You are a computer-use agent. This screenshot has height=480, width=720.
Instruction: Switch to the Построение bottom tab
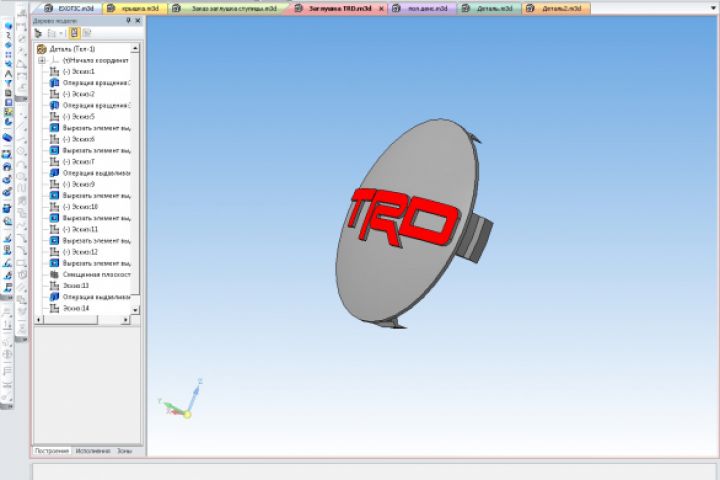52,451
